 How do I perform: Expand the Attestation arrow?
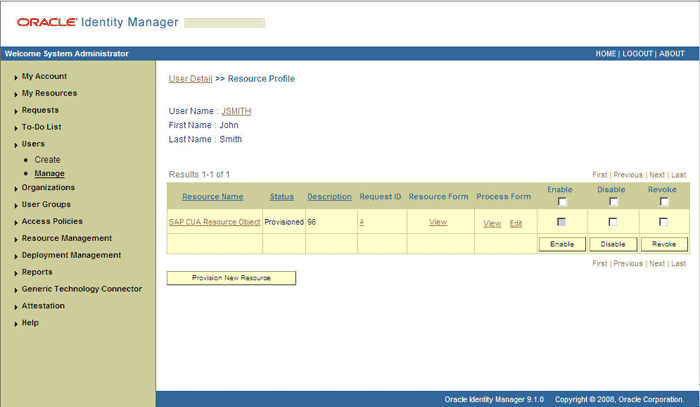16,307
